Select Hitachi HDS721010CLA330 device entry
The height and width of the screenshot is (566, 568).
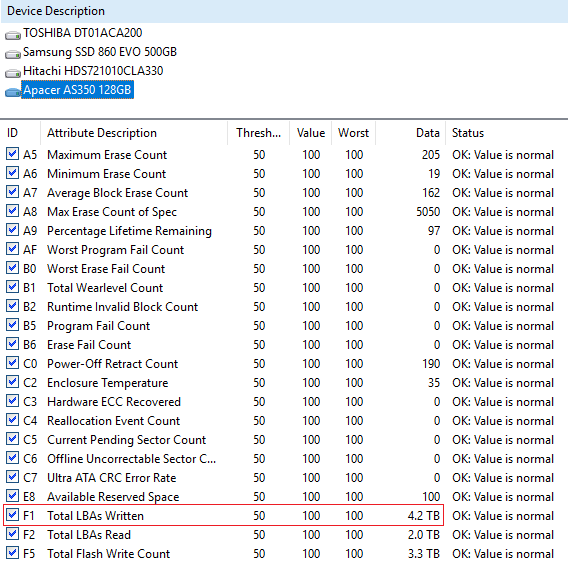tap(93, 71)
